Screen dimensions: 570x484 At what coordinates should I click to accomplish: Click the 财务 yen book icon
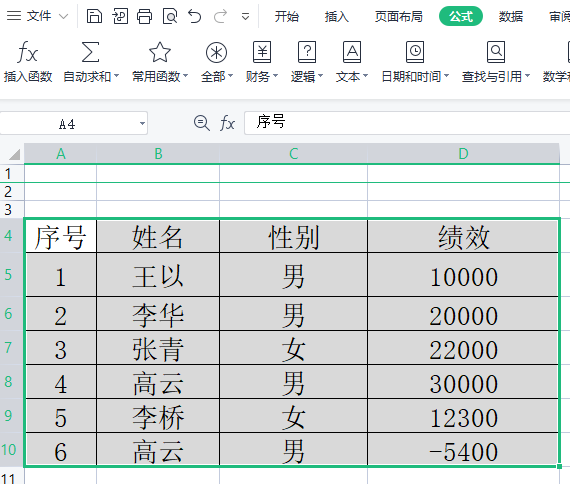click(x=262, y=52)
